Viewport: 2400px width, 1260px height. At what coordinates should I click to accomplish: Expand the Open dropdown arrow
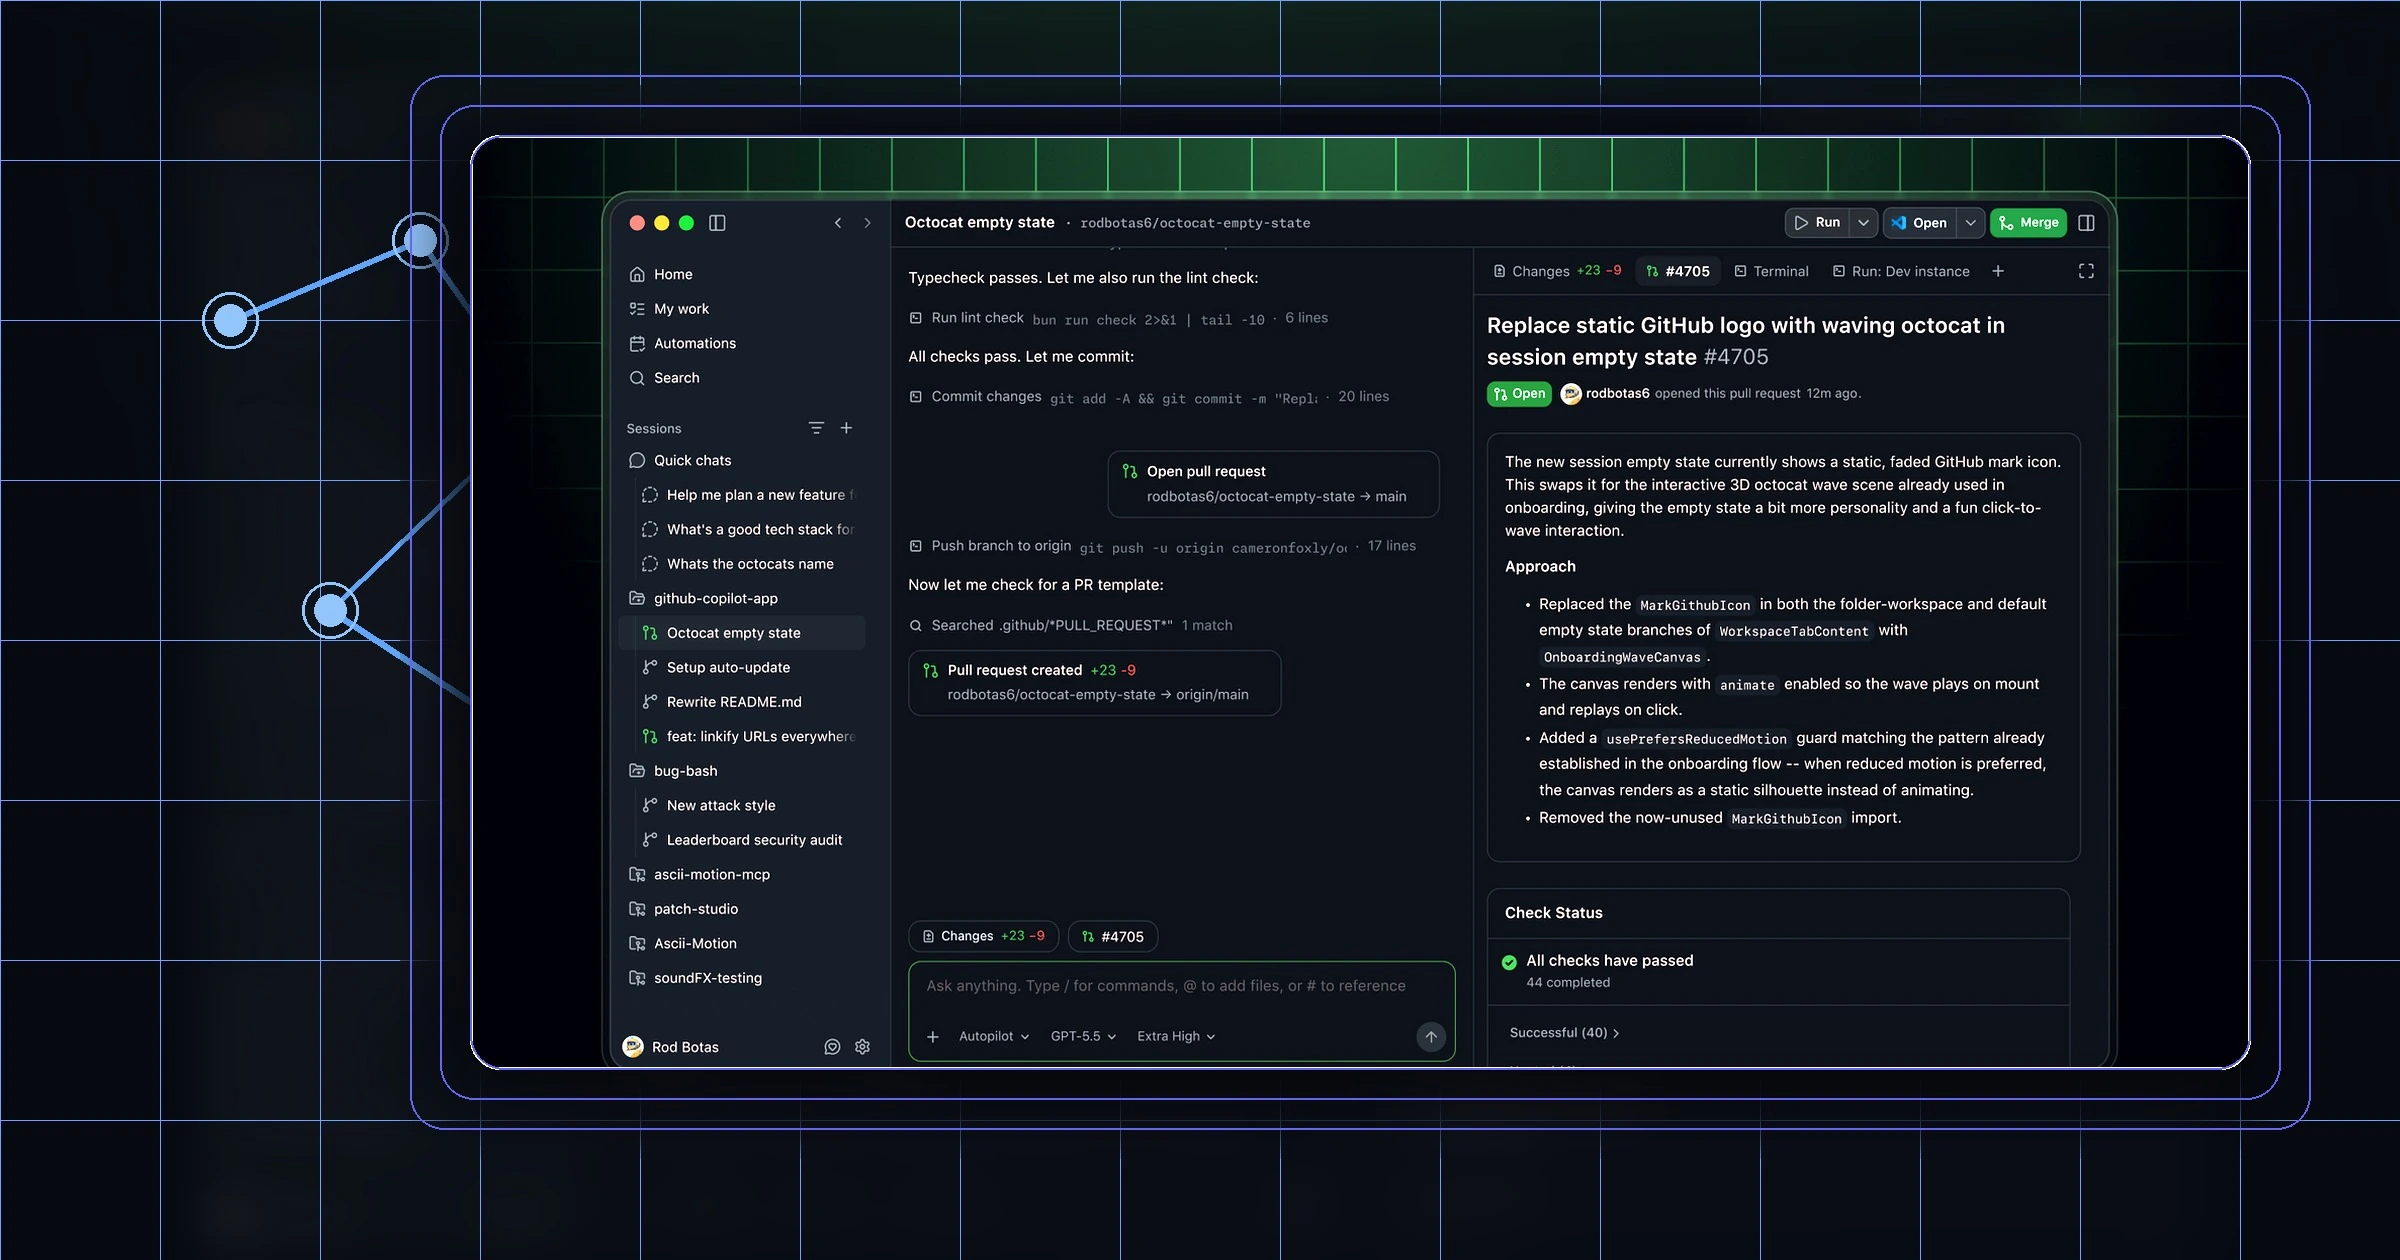(x=1970, y=223)
